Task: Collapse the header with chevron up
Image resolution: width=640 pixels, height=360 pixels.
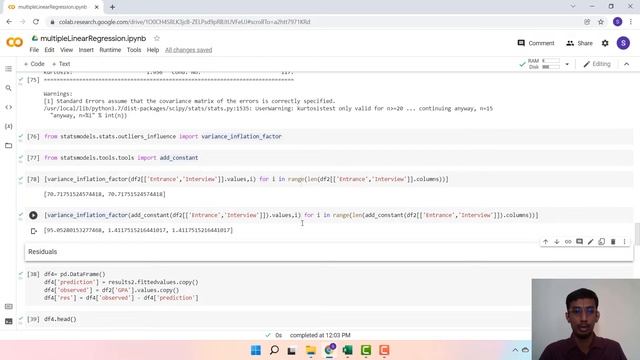Action: (x=627, y=64)
